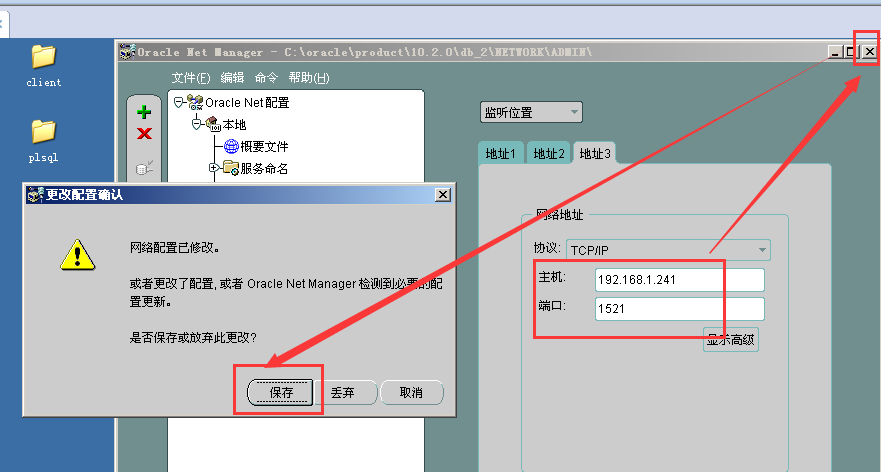Click the green plus create icon
Viewport: 881px width, 472px height.
[x=144, y=112]
